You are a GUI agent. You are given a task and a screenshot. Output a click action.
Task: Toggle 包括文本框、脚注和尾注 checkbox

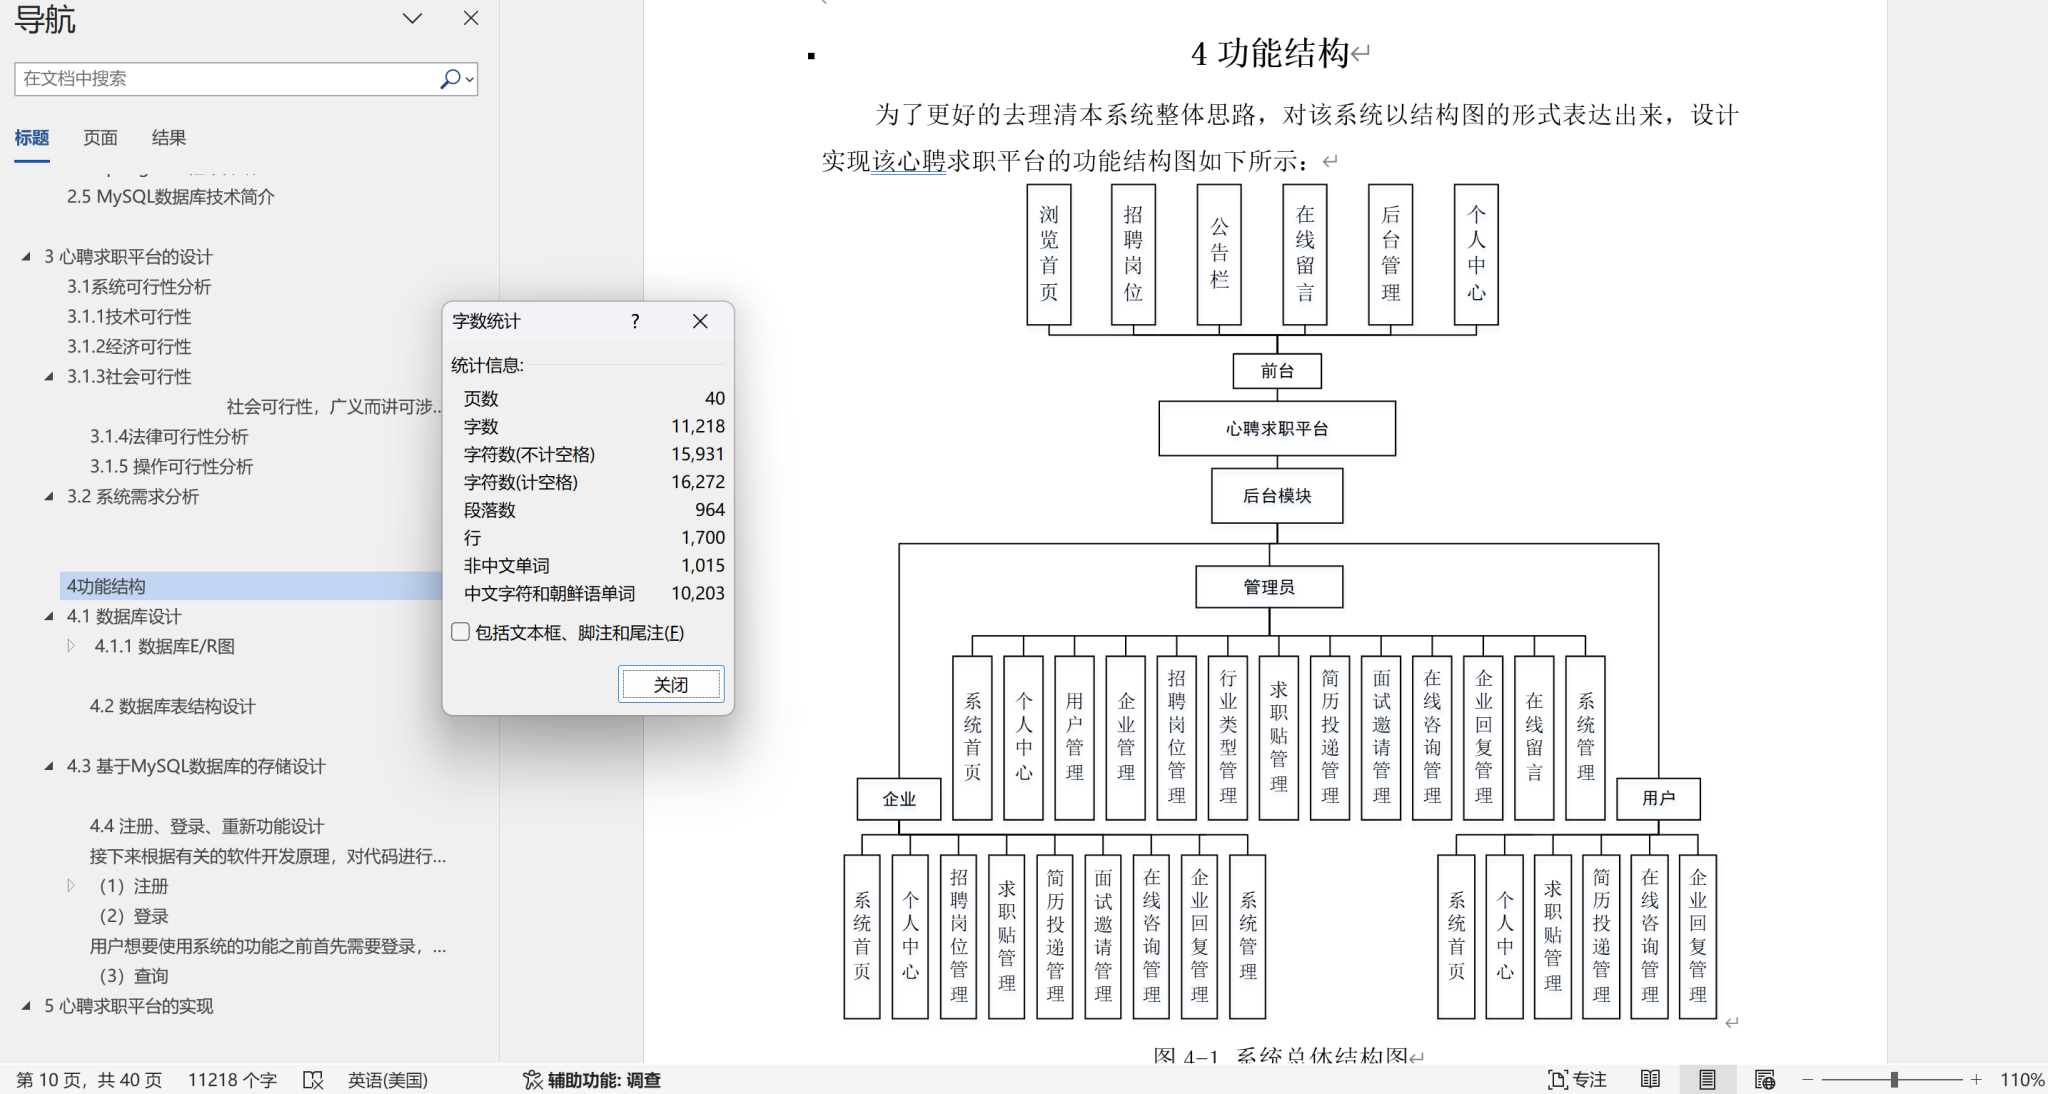point(461,632)
